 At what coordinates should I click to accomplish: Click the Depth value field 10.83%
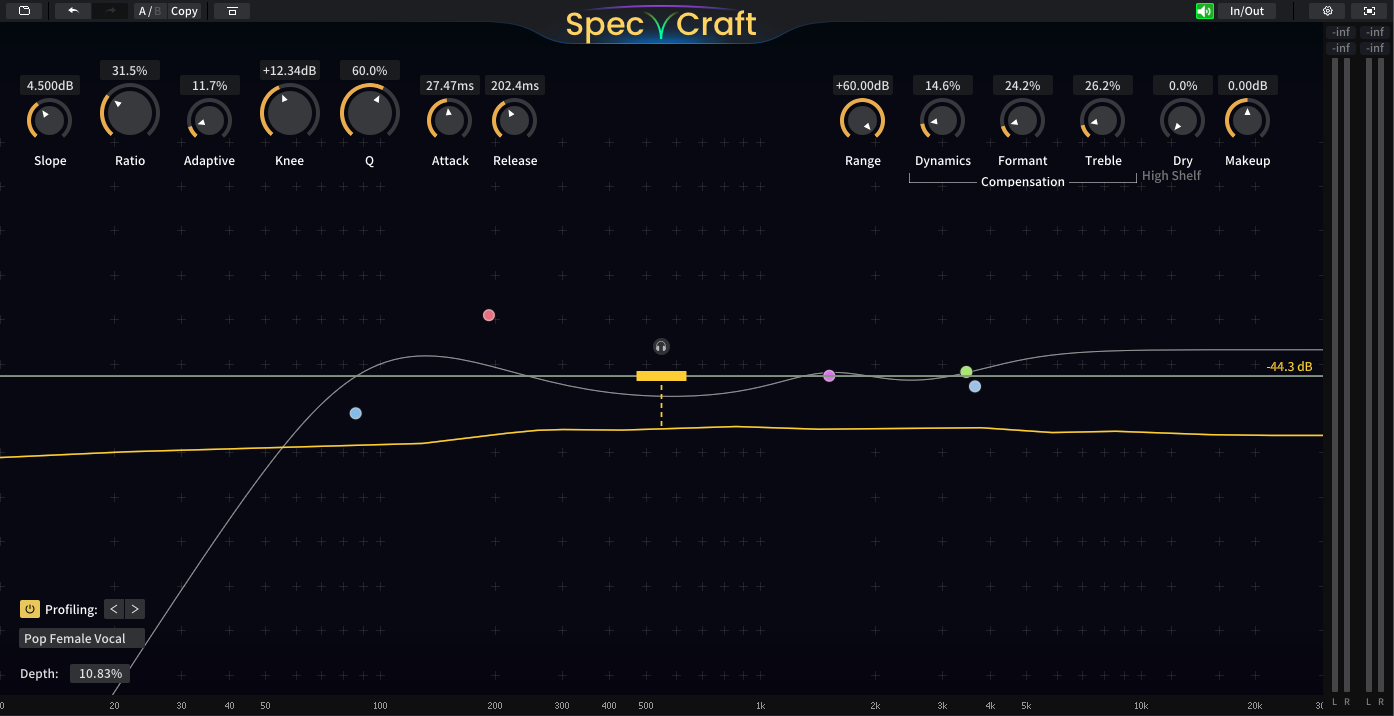point(100,674)
